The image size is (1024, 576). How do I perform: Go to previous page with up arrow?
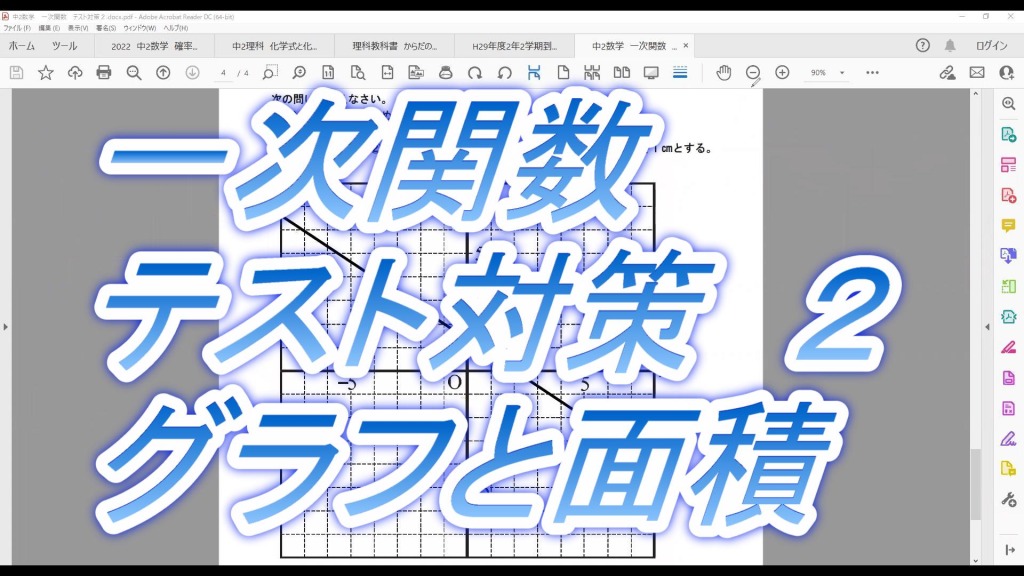tap(163, 73)
